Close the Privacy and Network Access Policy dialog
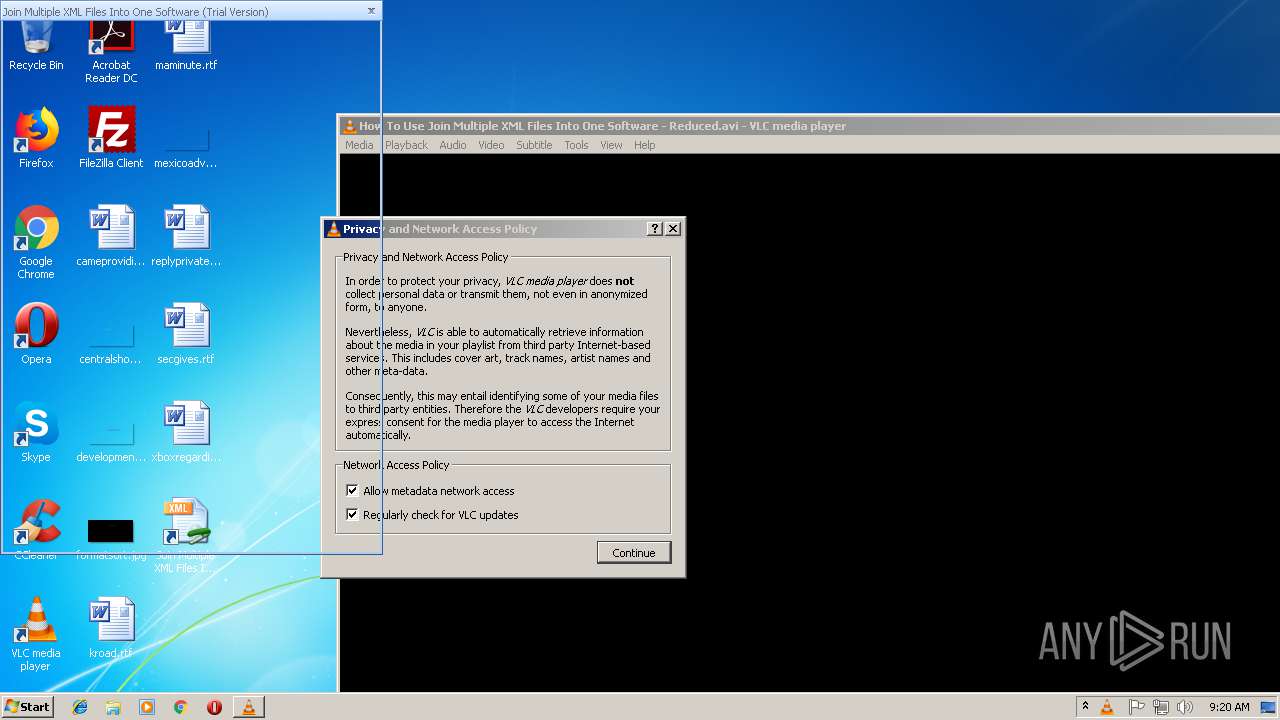 coord(673,229)
